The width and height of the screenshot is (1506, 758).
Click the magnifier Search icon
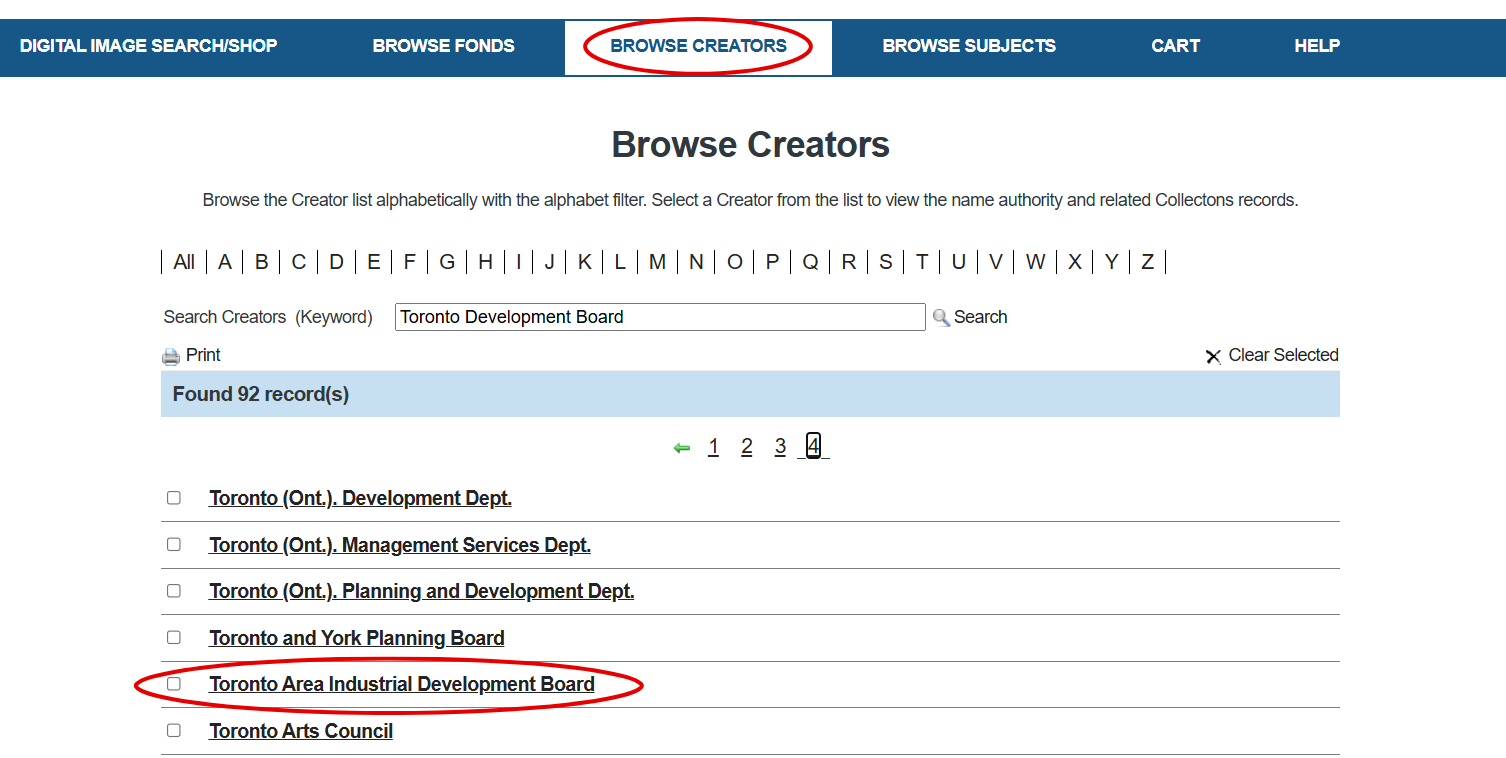click(941, 317)
